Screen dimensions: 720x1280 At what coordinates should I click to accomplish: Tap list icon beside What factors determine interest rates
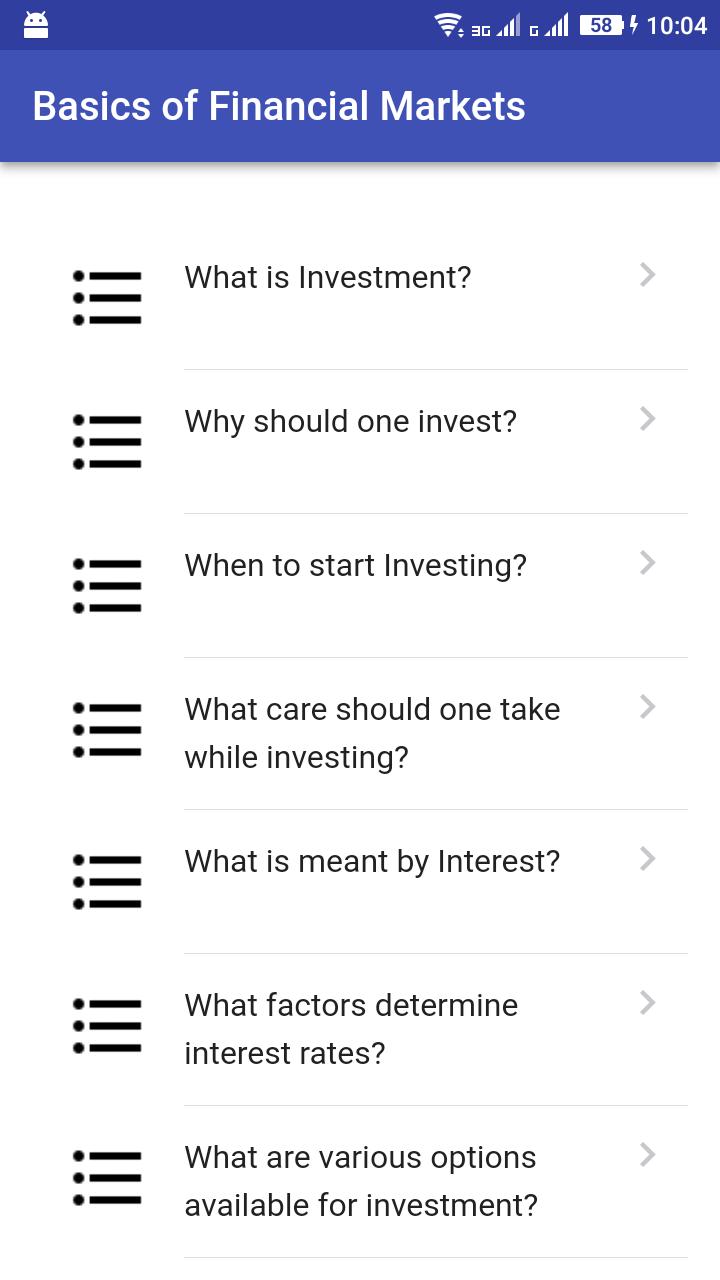(107, 1025)
